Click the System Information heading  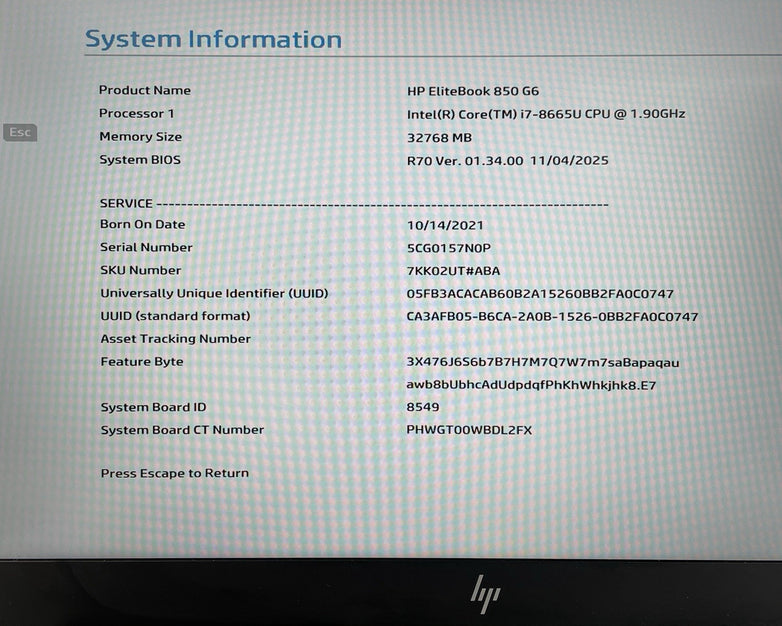213,39
